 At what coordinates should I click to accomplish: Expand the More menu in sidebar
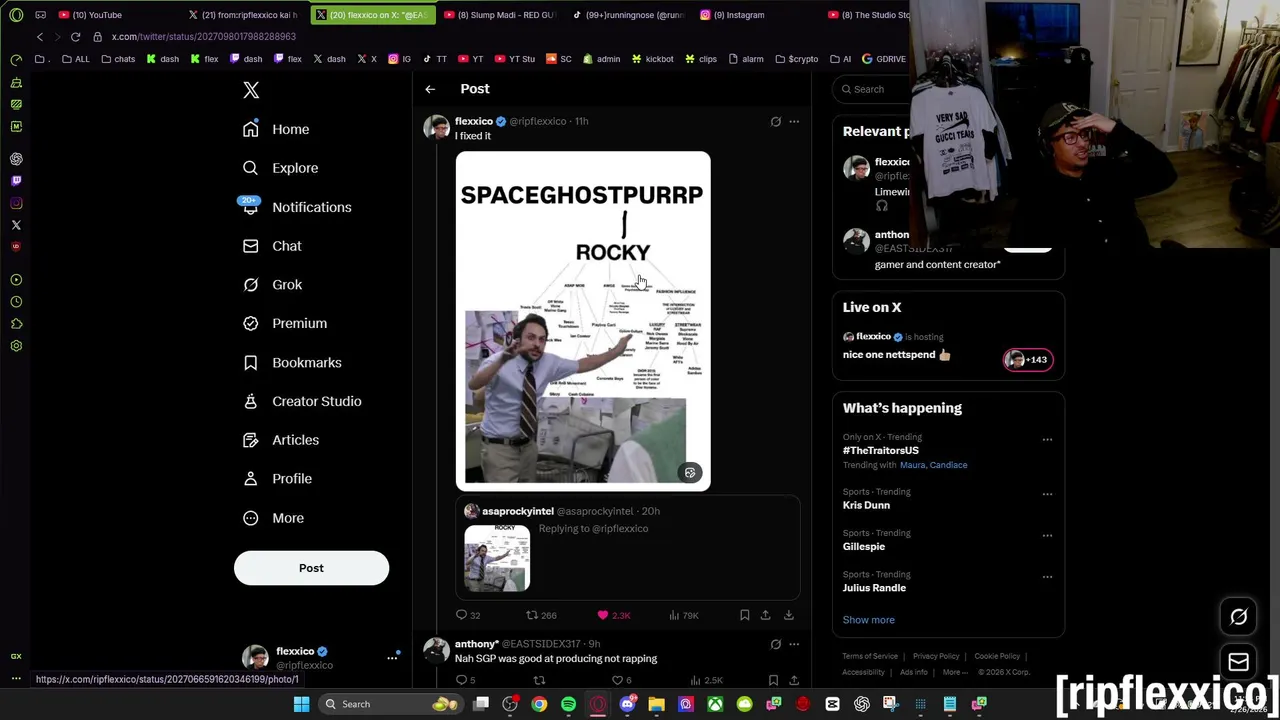point(274,518)
